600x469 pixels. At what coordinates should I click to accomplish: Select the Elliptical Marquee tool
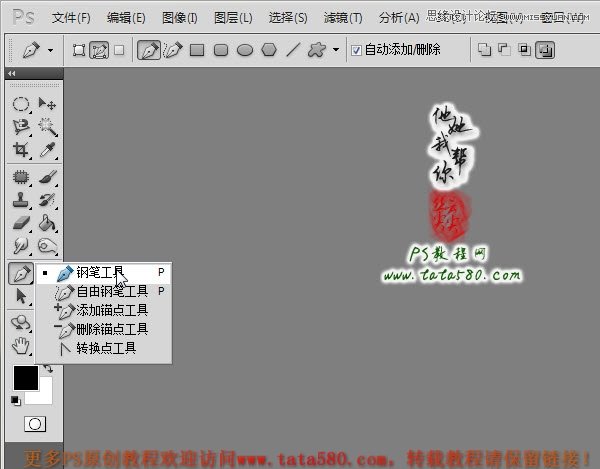21,104
